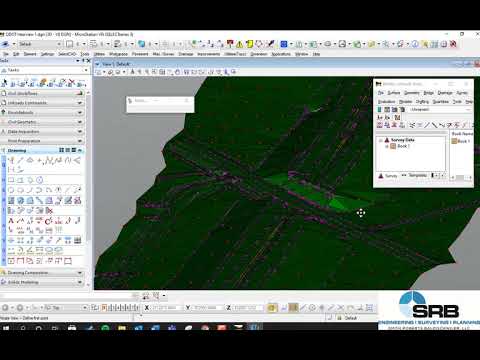Click the X coordinate input field
The image size is (480, 360).
tap(167, 308)
